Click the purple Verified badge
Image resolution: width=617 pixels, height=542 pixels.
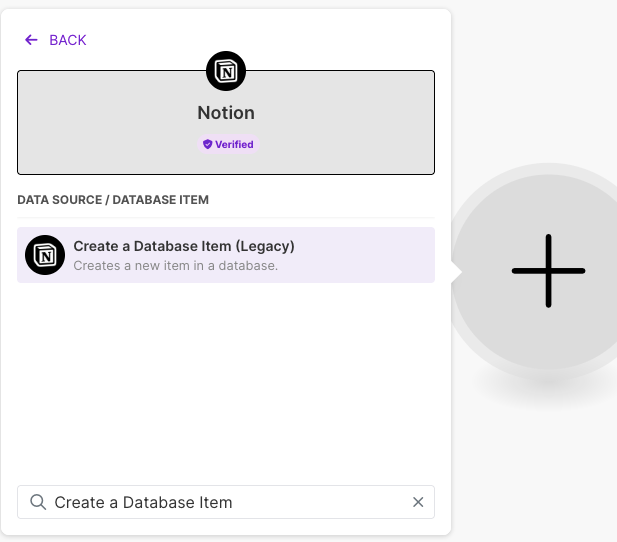click(228, 144)
